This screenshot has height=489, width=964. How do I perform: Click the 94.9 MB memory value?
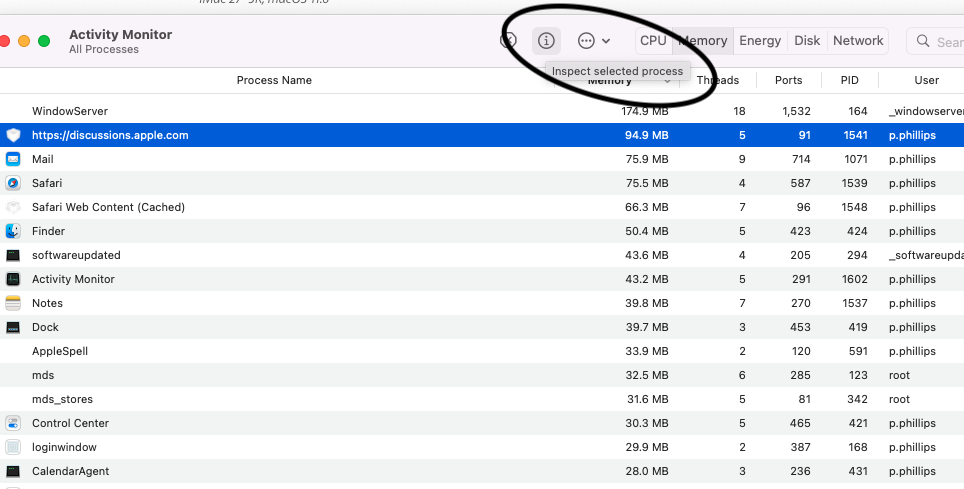click(x=647, y=135)
